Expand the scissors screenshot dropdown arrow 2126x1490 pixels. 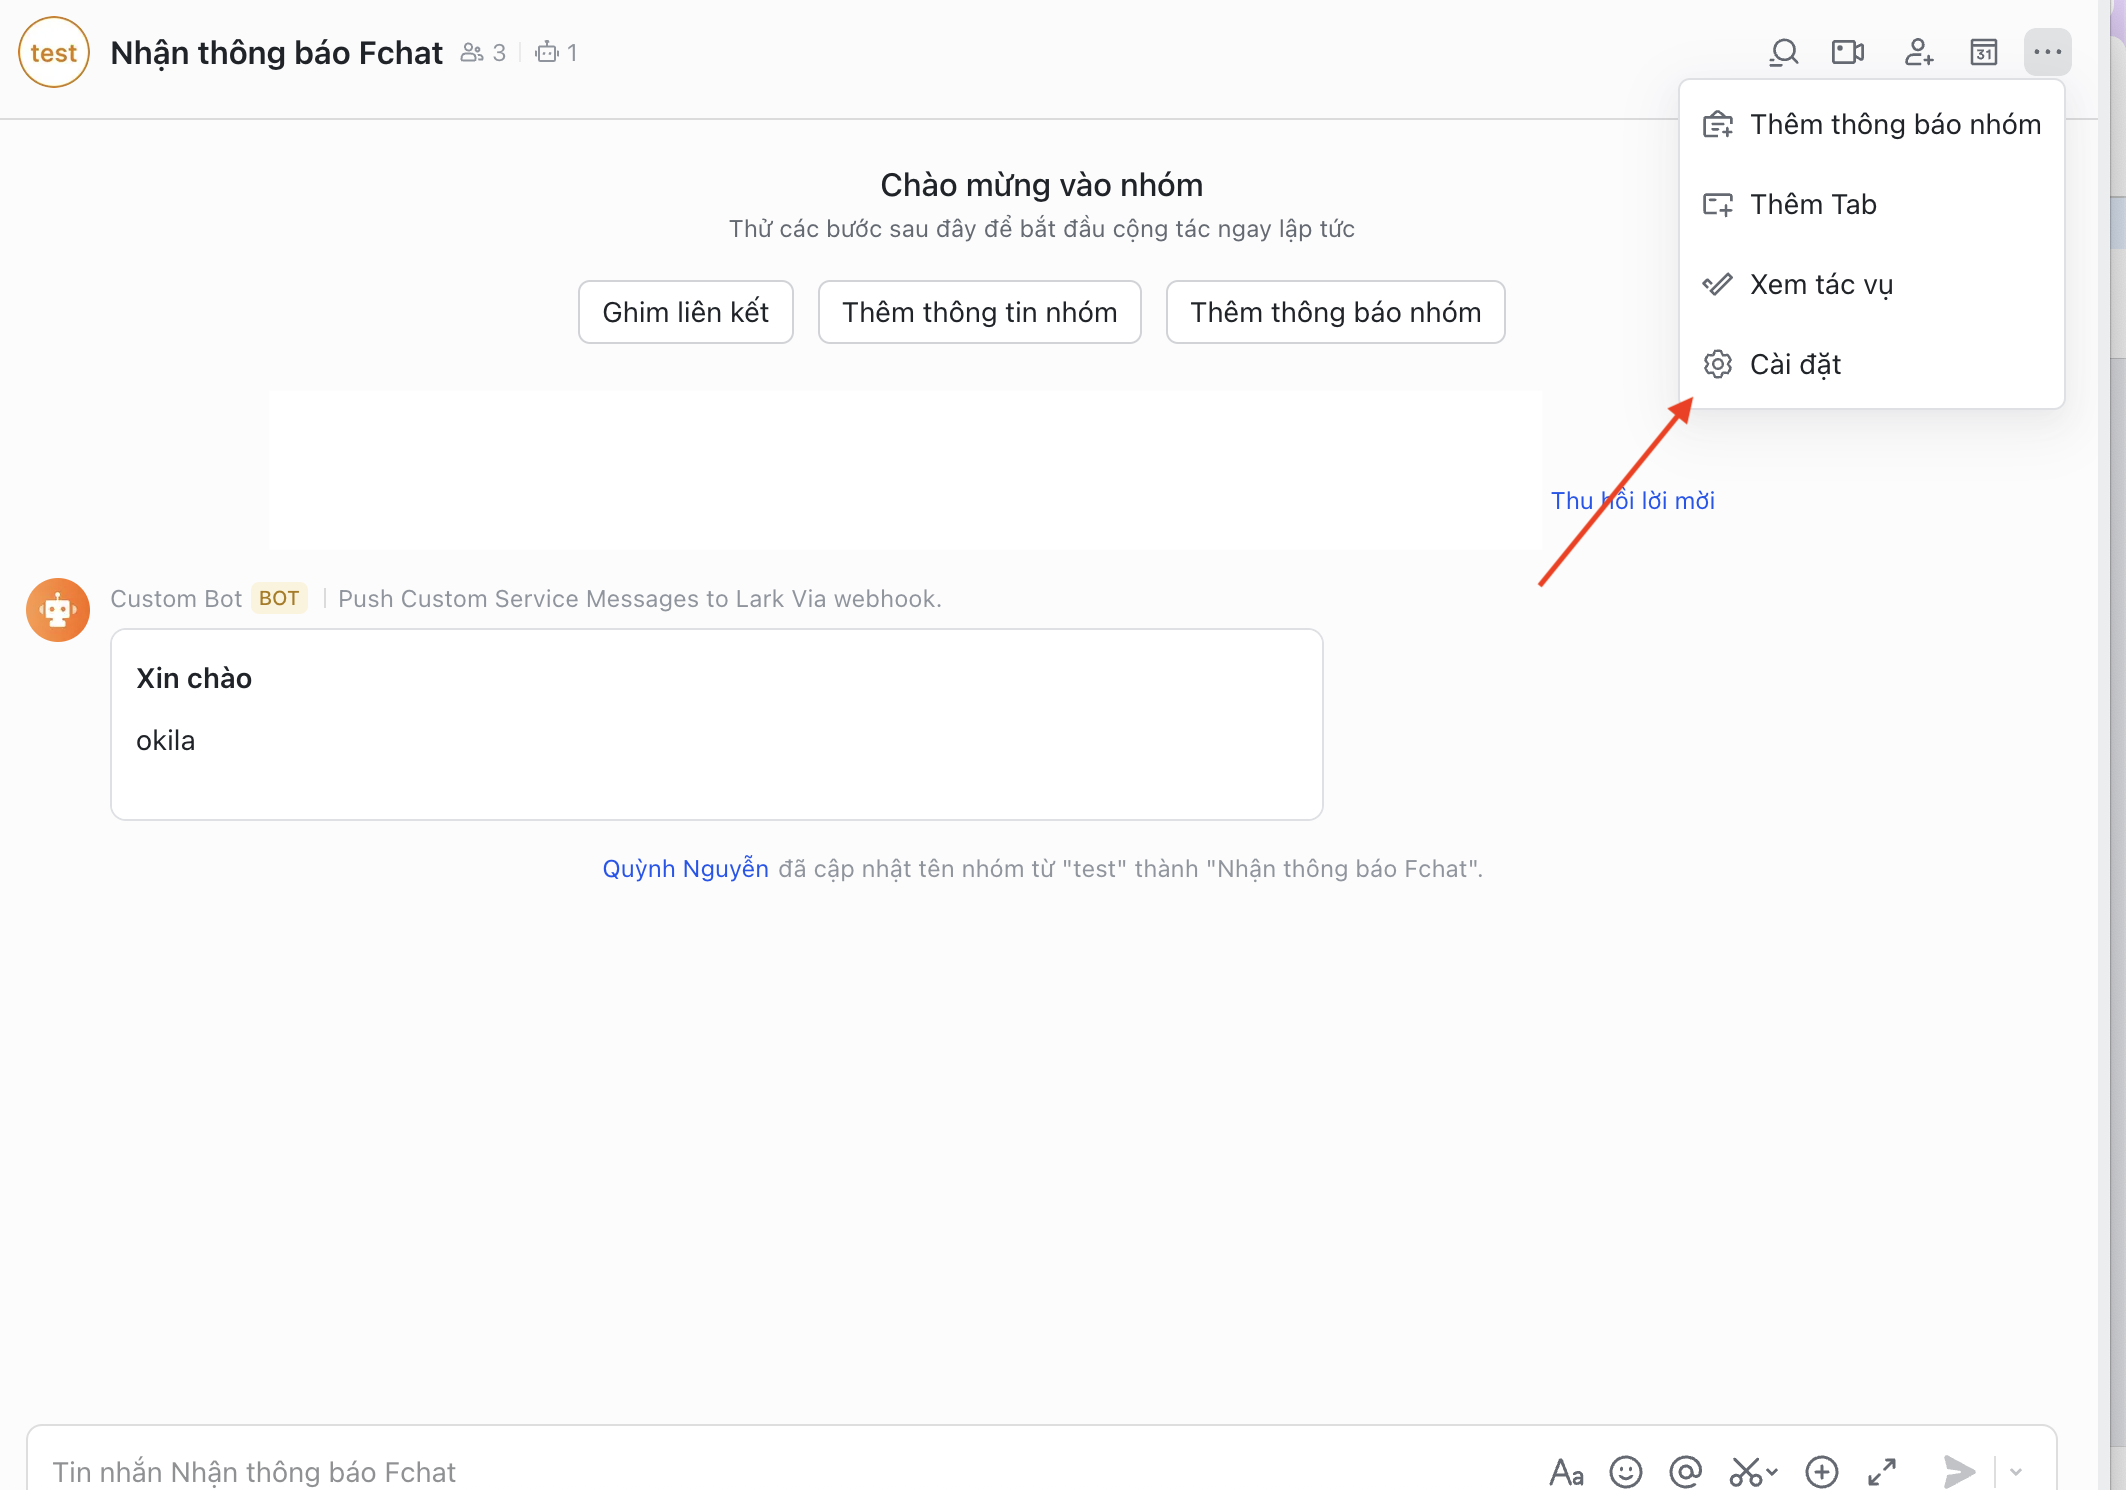coord(1773,1472)
